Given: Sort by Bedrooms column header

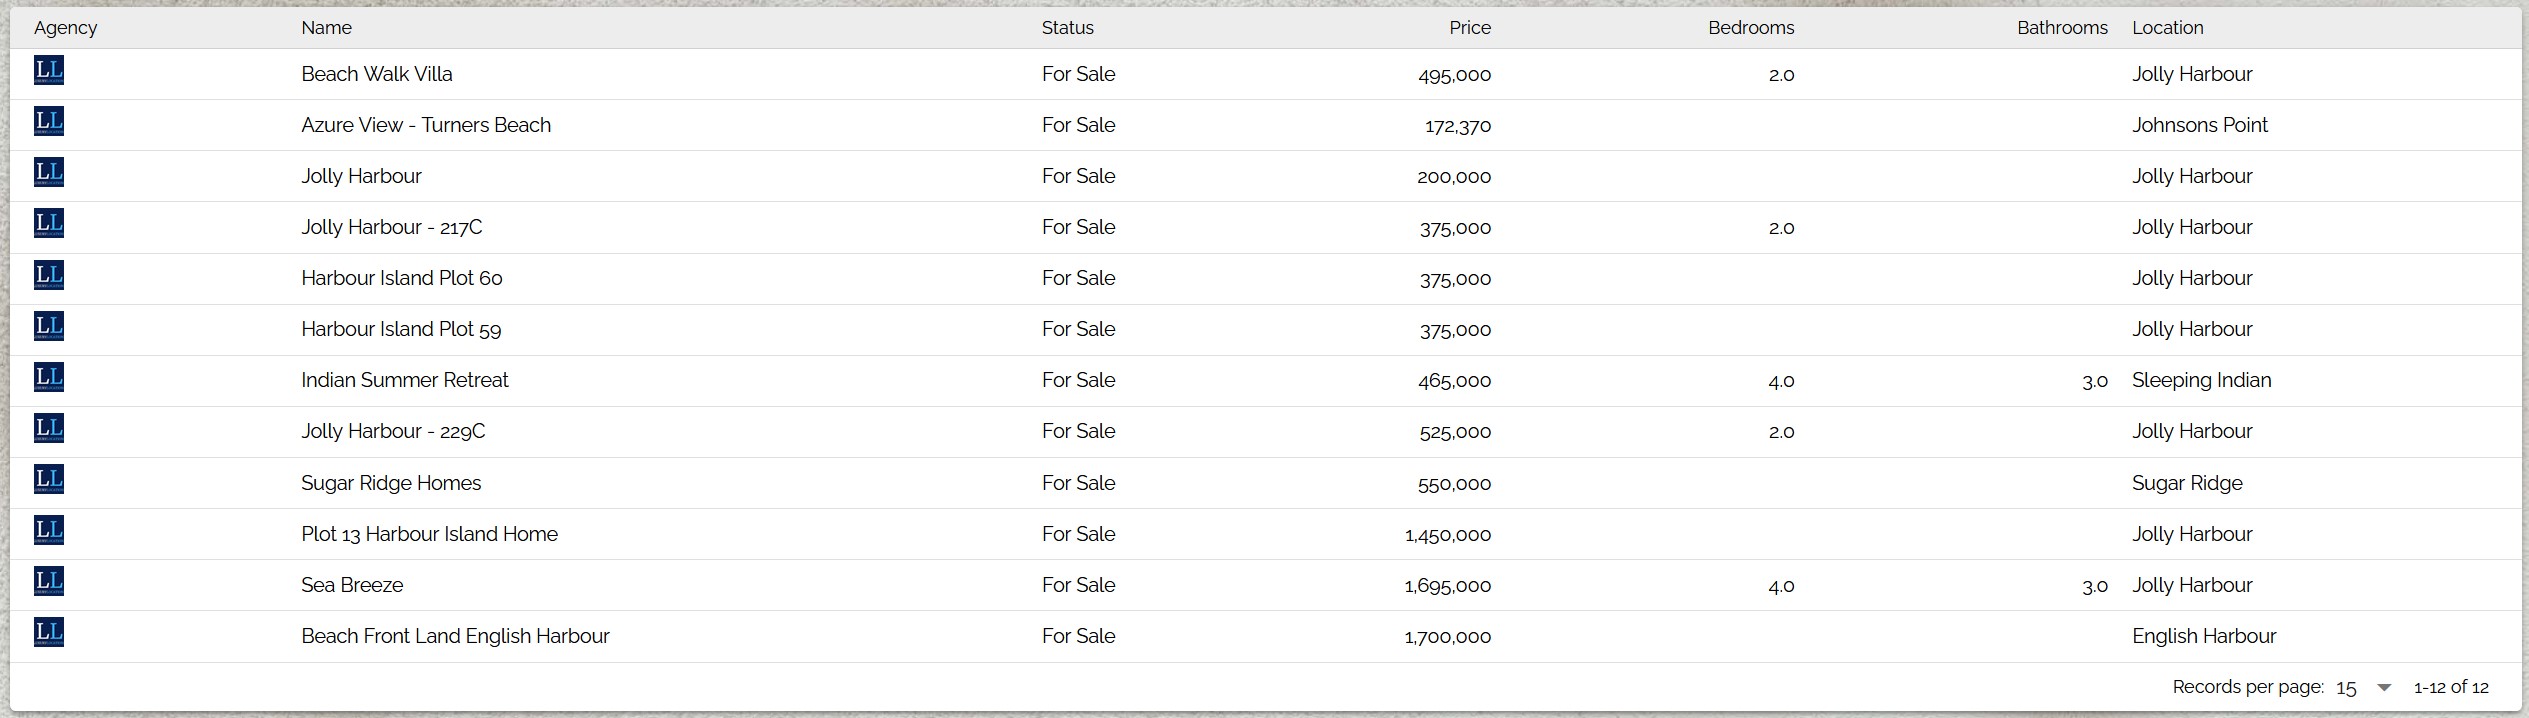Looking at the screenshot, I should 1750,28.
